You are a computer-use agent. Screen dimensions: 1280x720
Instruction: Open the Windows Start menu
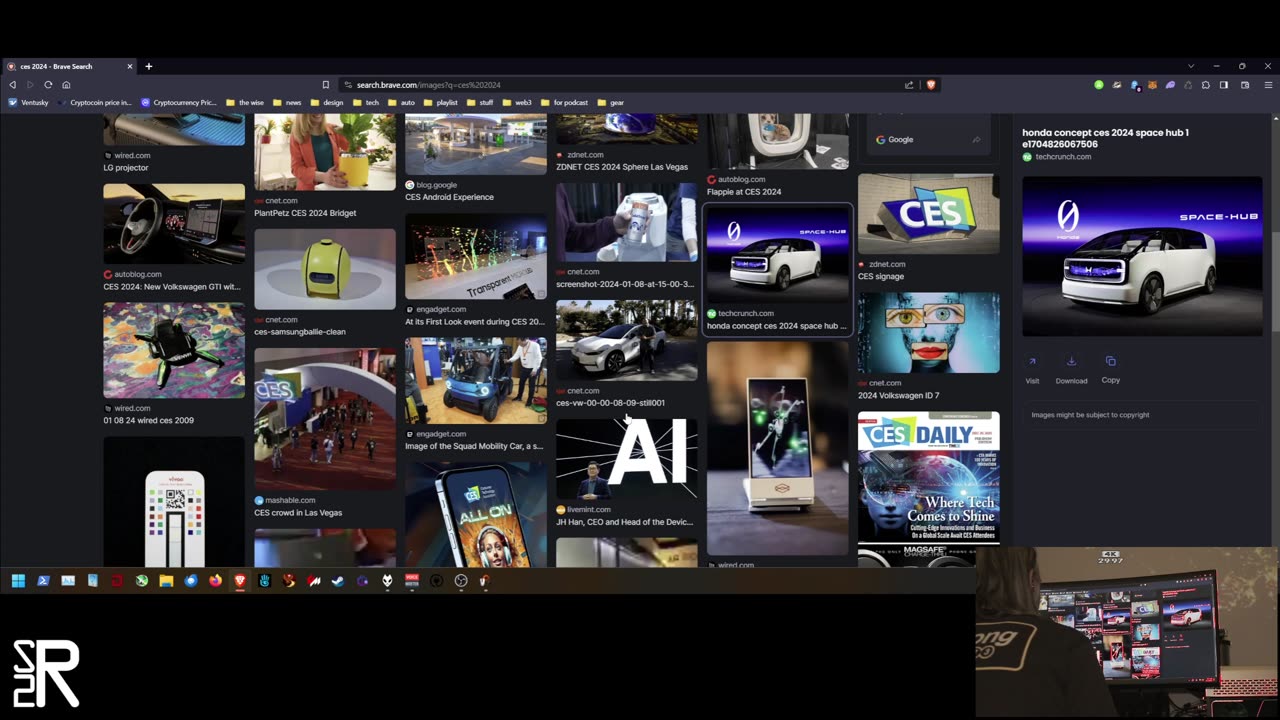coord(18,581)
